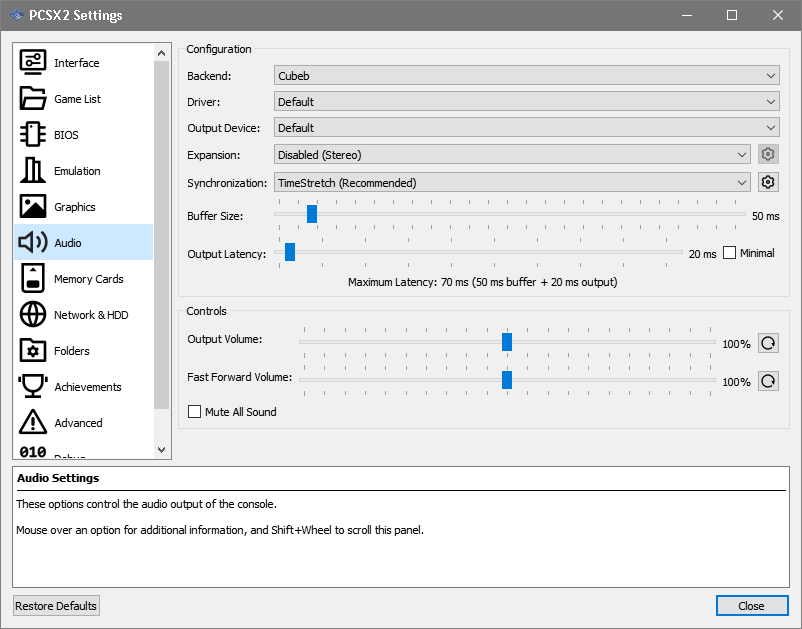Switch to Emulation settings
Image resolution: width=802 pixels, height=629 pixels.
[83, 171]
